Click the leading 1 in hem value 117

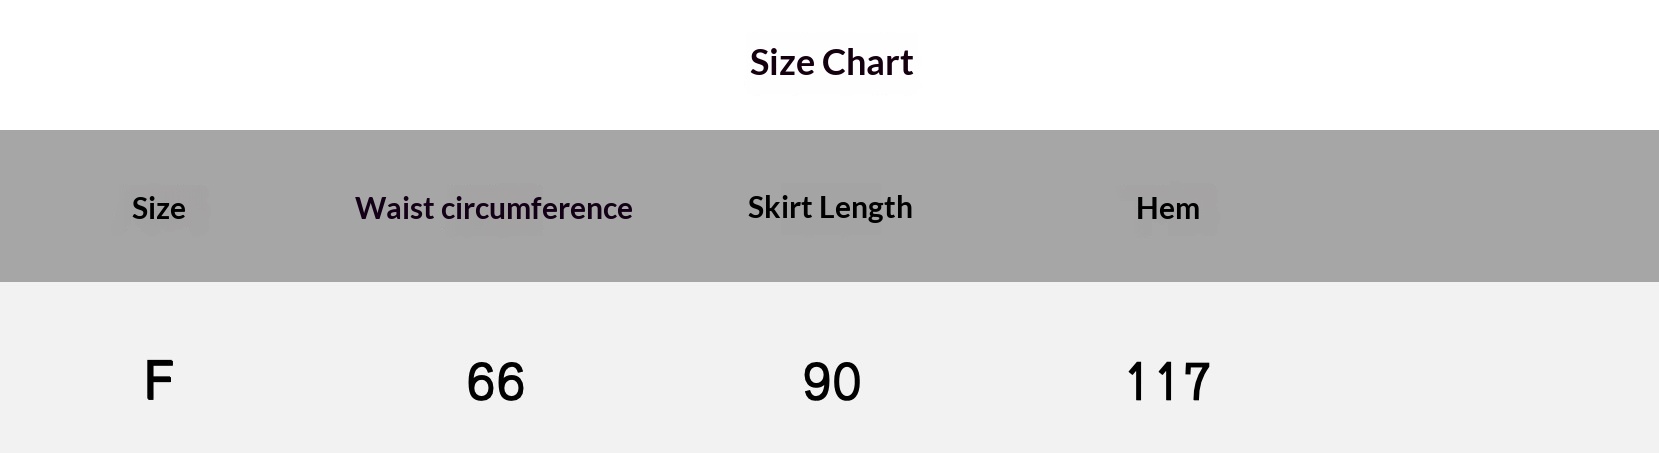point(1135,382)
